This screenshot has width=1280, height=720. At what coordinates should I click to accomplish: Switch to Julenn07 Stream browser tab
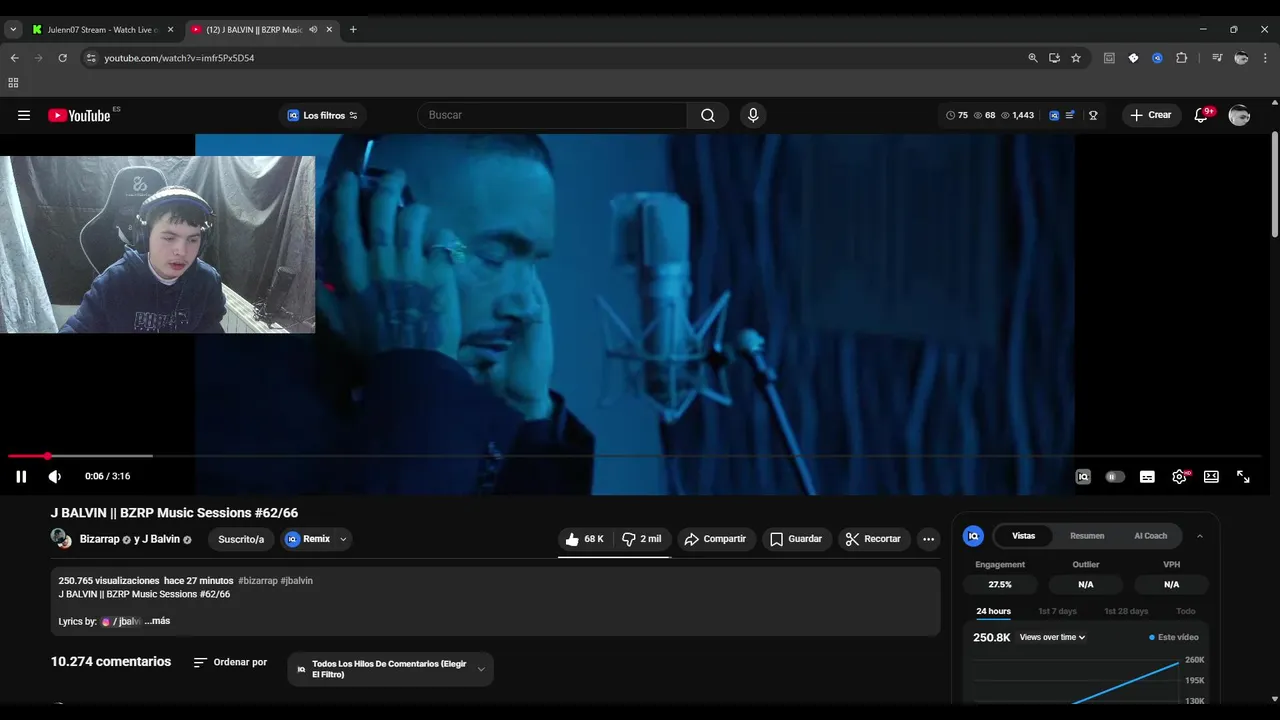point(102,30)
